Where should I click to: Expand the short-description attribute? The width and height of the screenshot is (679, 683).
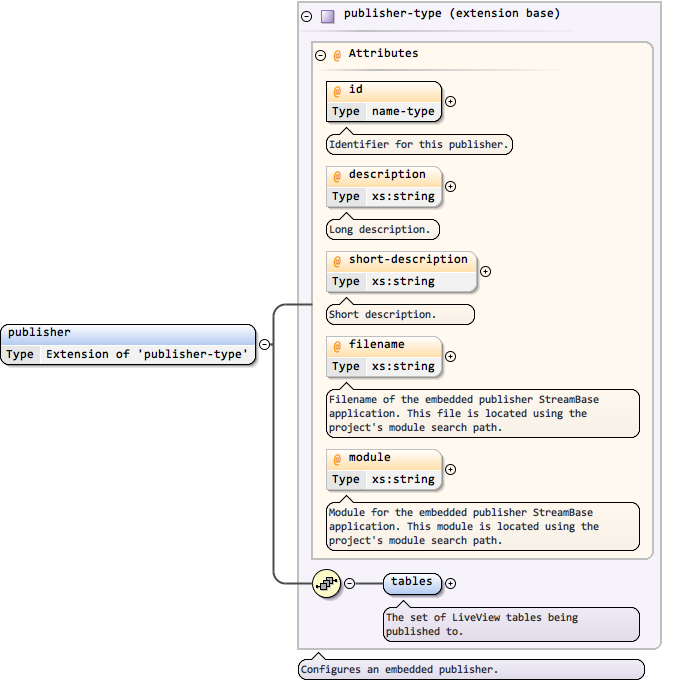486,271
